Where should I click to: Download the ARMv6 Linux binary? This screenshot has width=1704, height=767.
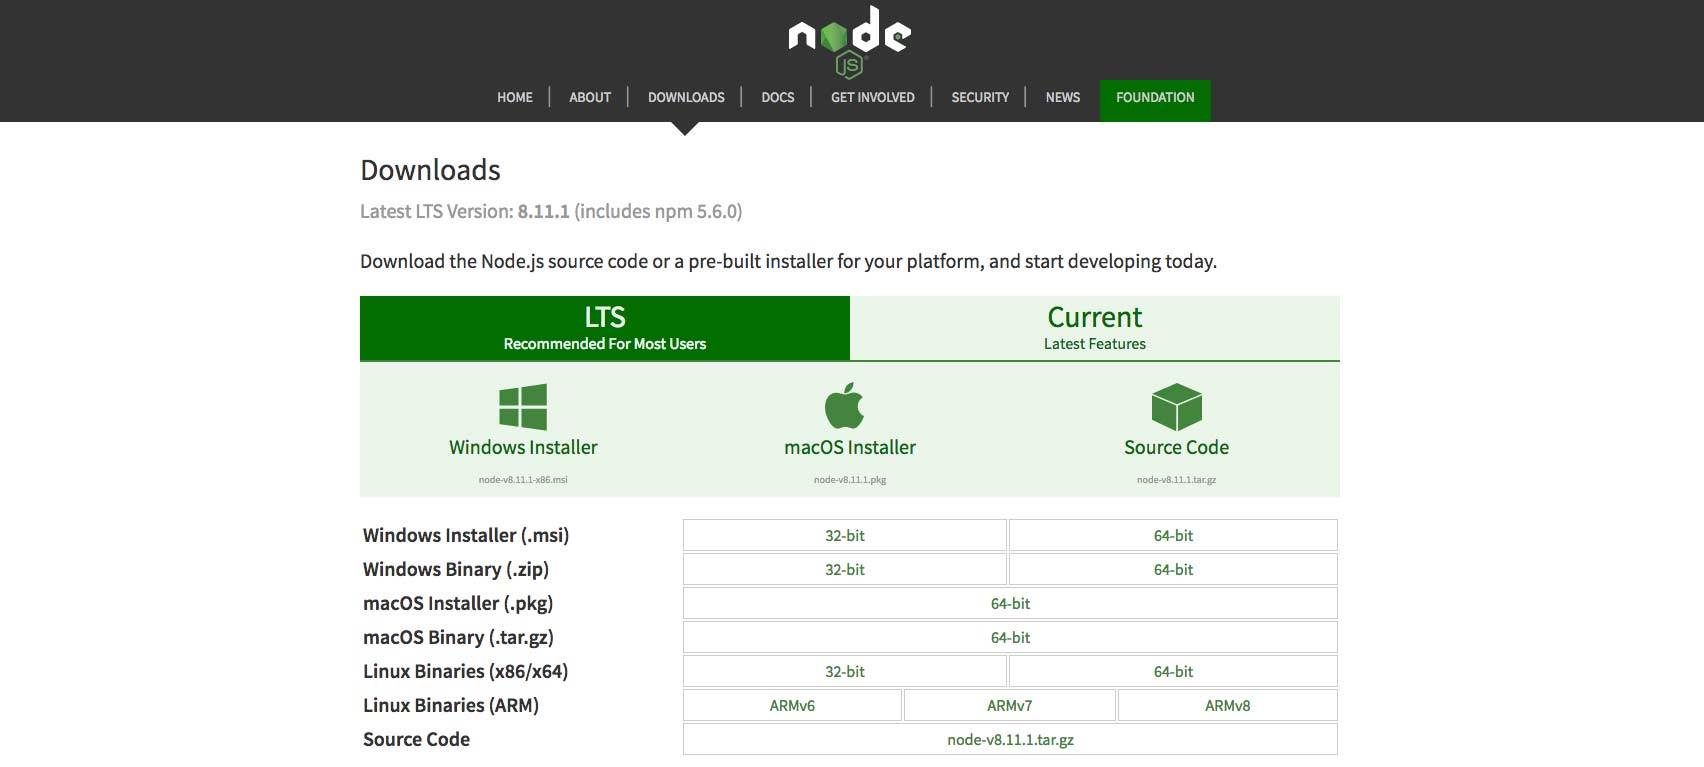coord(792,705)
